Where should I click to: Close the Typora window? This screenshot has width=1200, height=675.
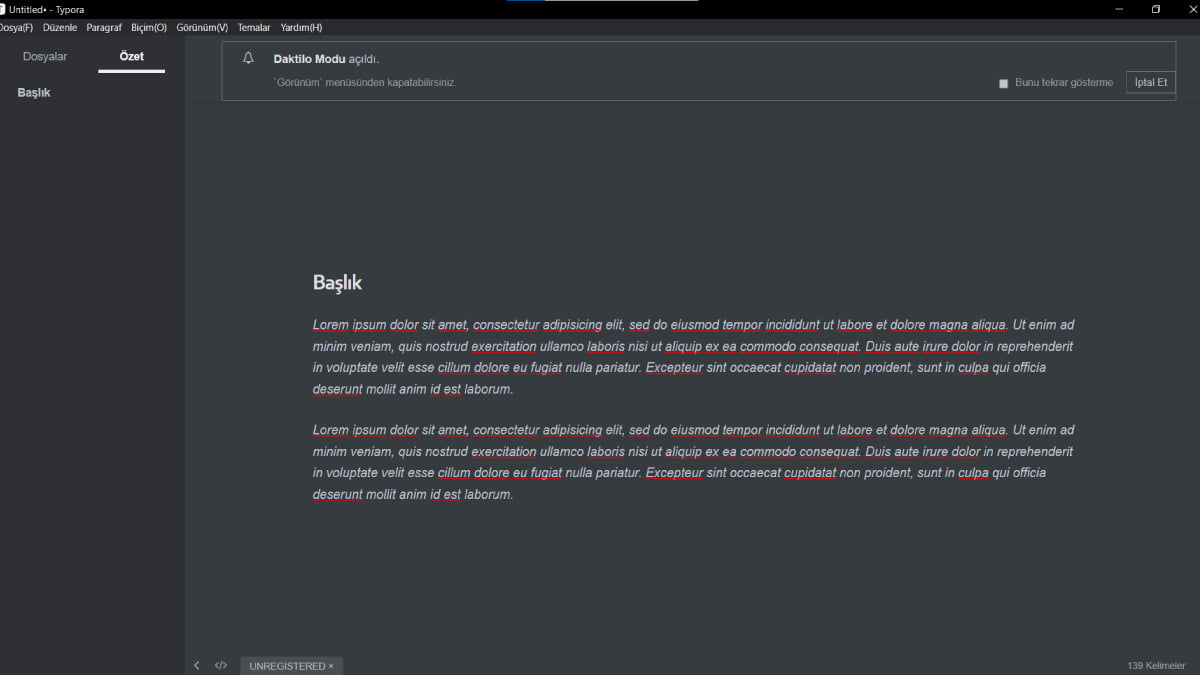[x=1191, y=9]
